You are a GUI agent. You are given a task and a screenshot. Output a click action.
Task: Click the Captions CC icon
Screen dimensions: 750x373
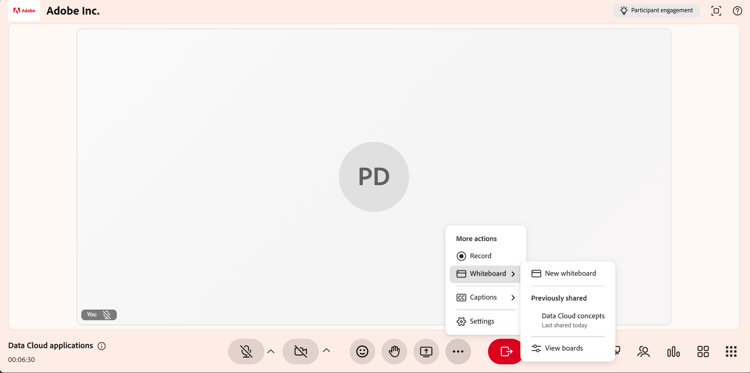461,297
